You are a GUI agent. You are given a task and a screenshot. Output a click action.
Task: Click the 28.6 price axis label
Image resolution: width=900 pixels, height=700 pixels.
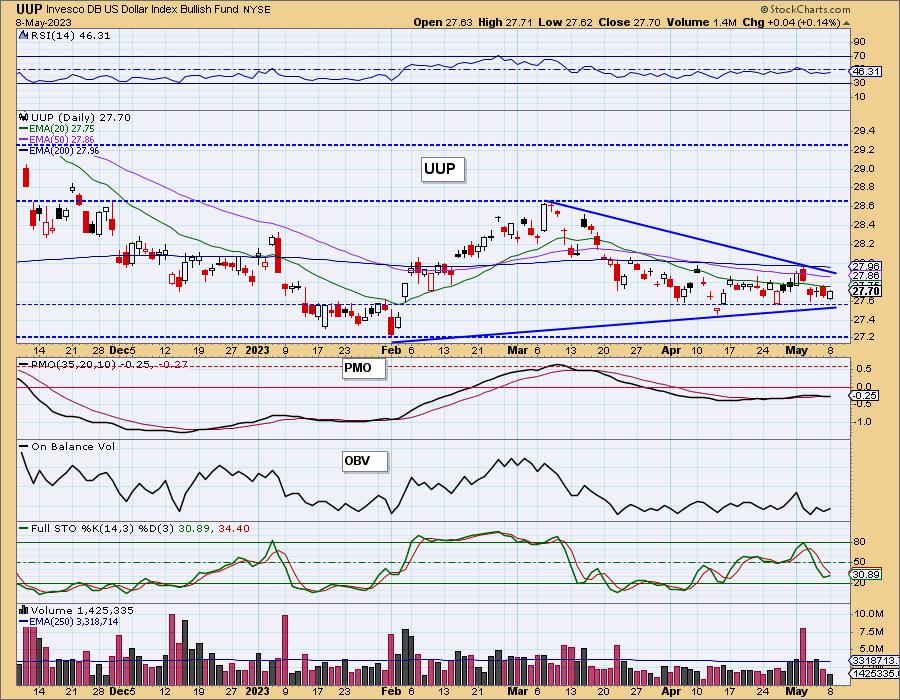pyautogui.click(x=864, y=205)
